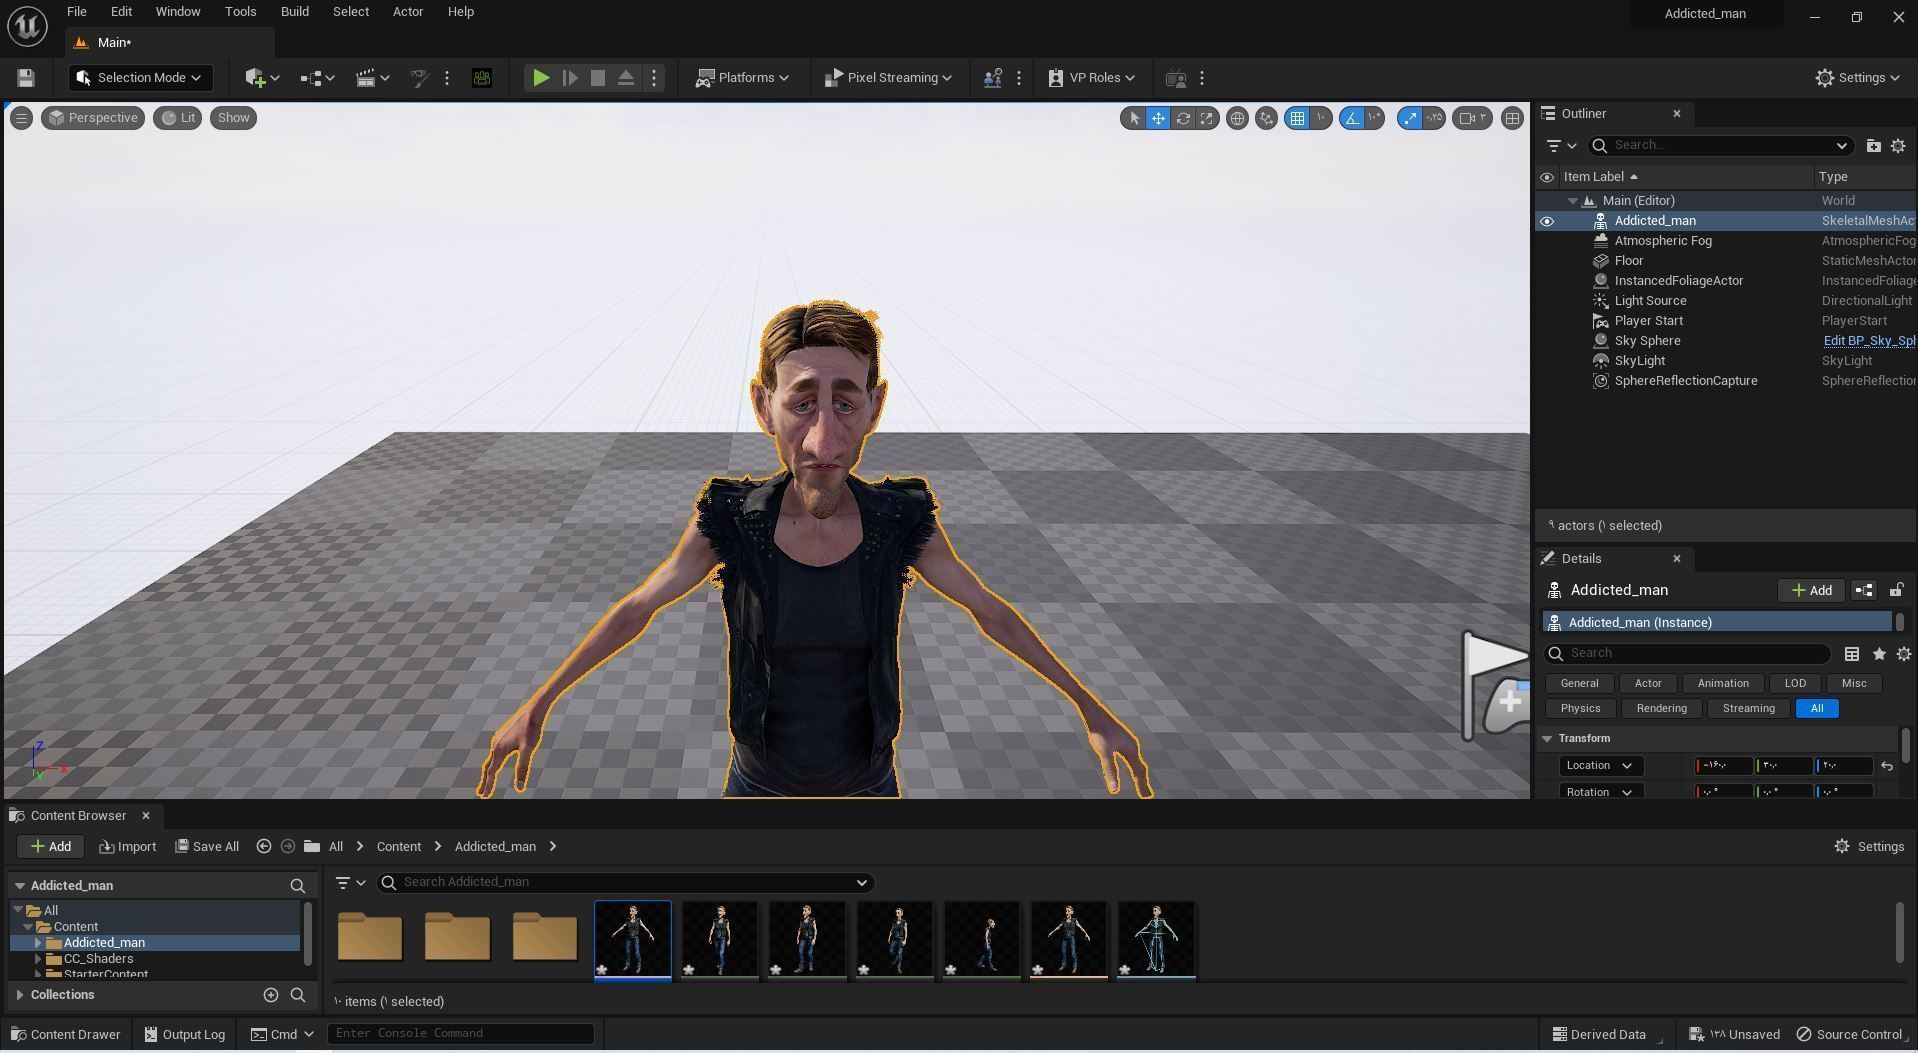Open play mode options three-dot menu
The image size is (1918, 1053).
[x=654, y=78]
